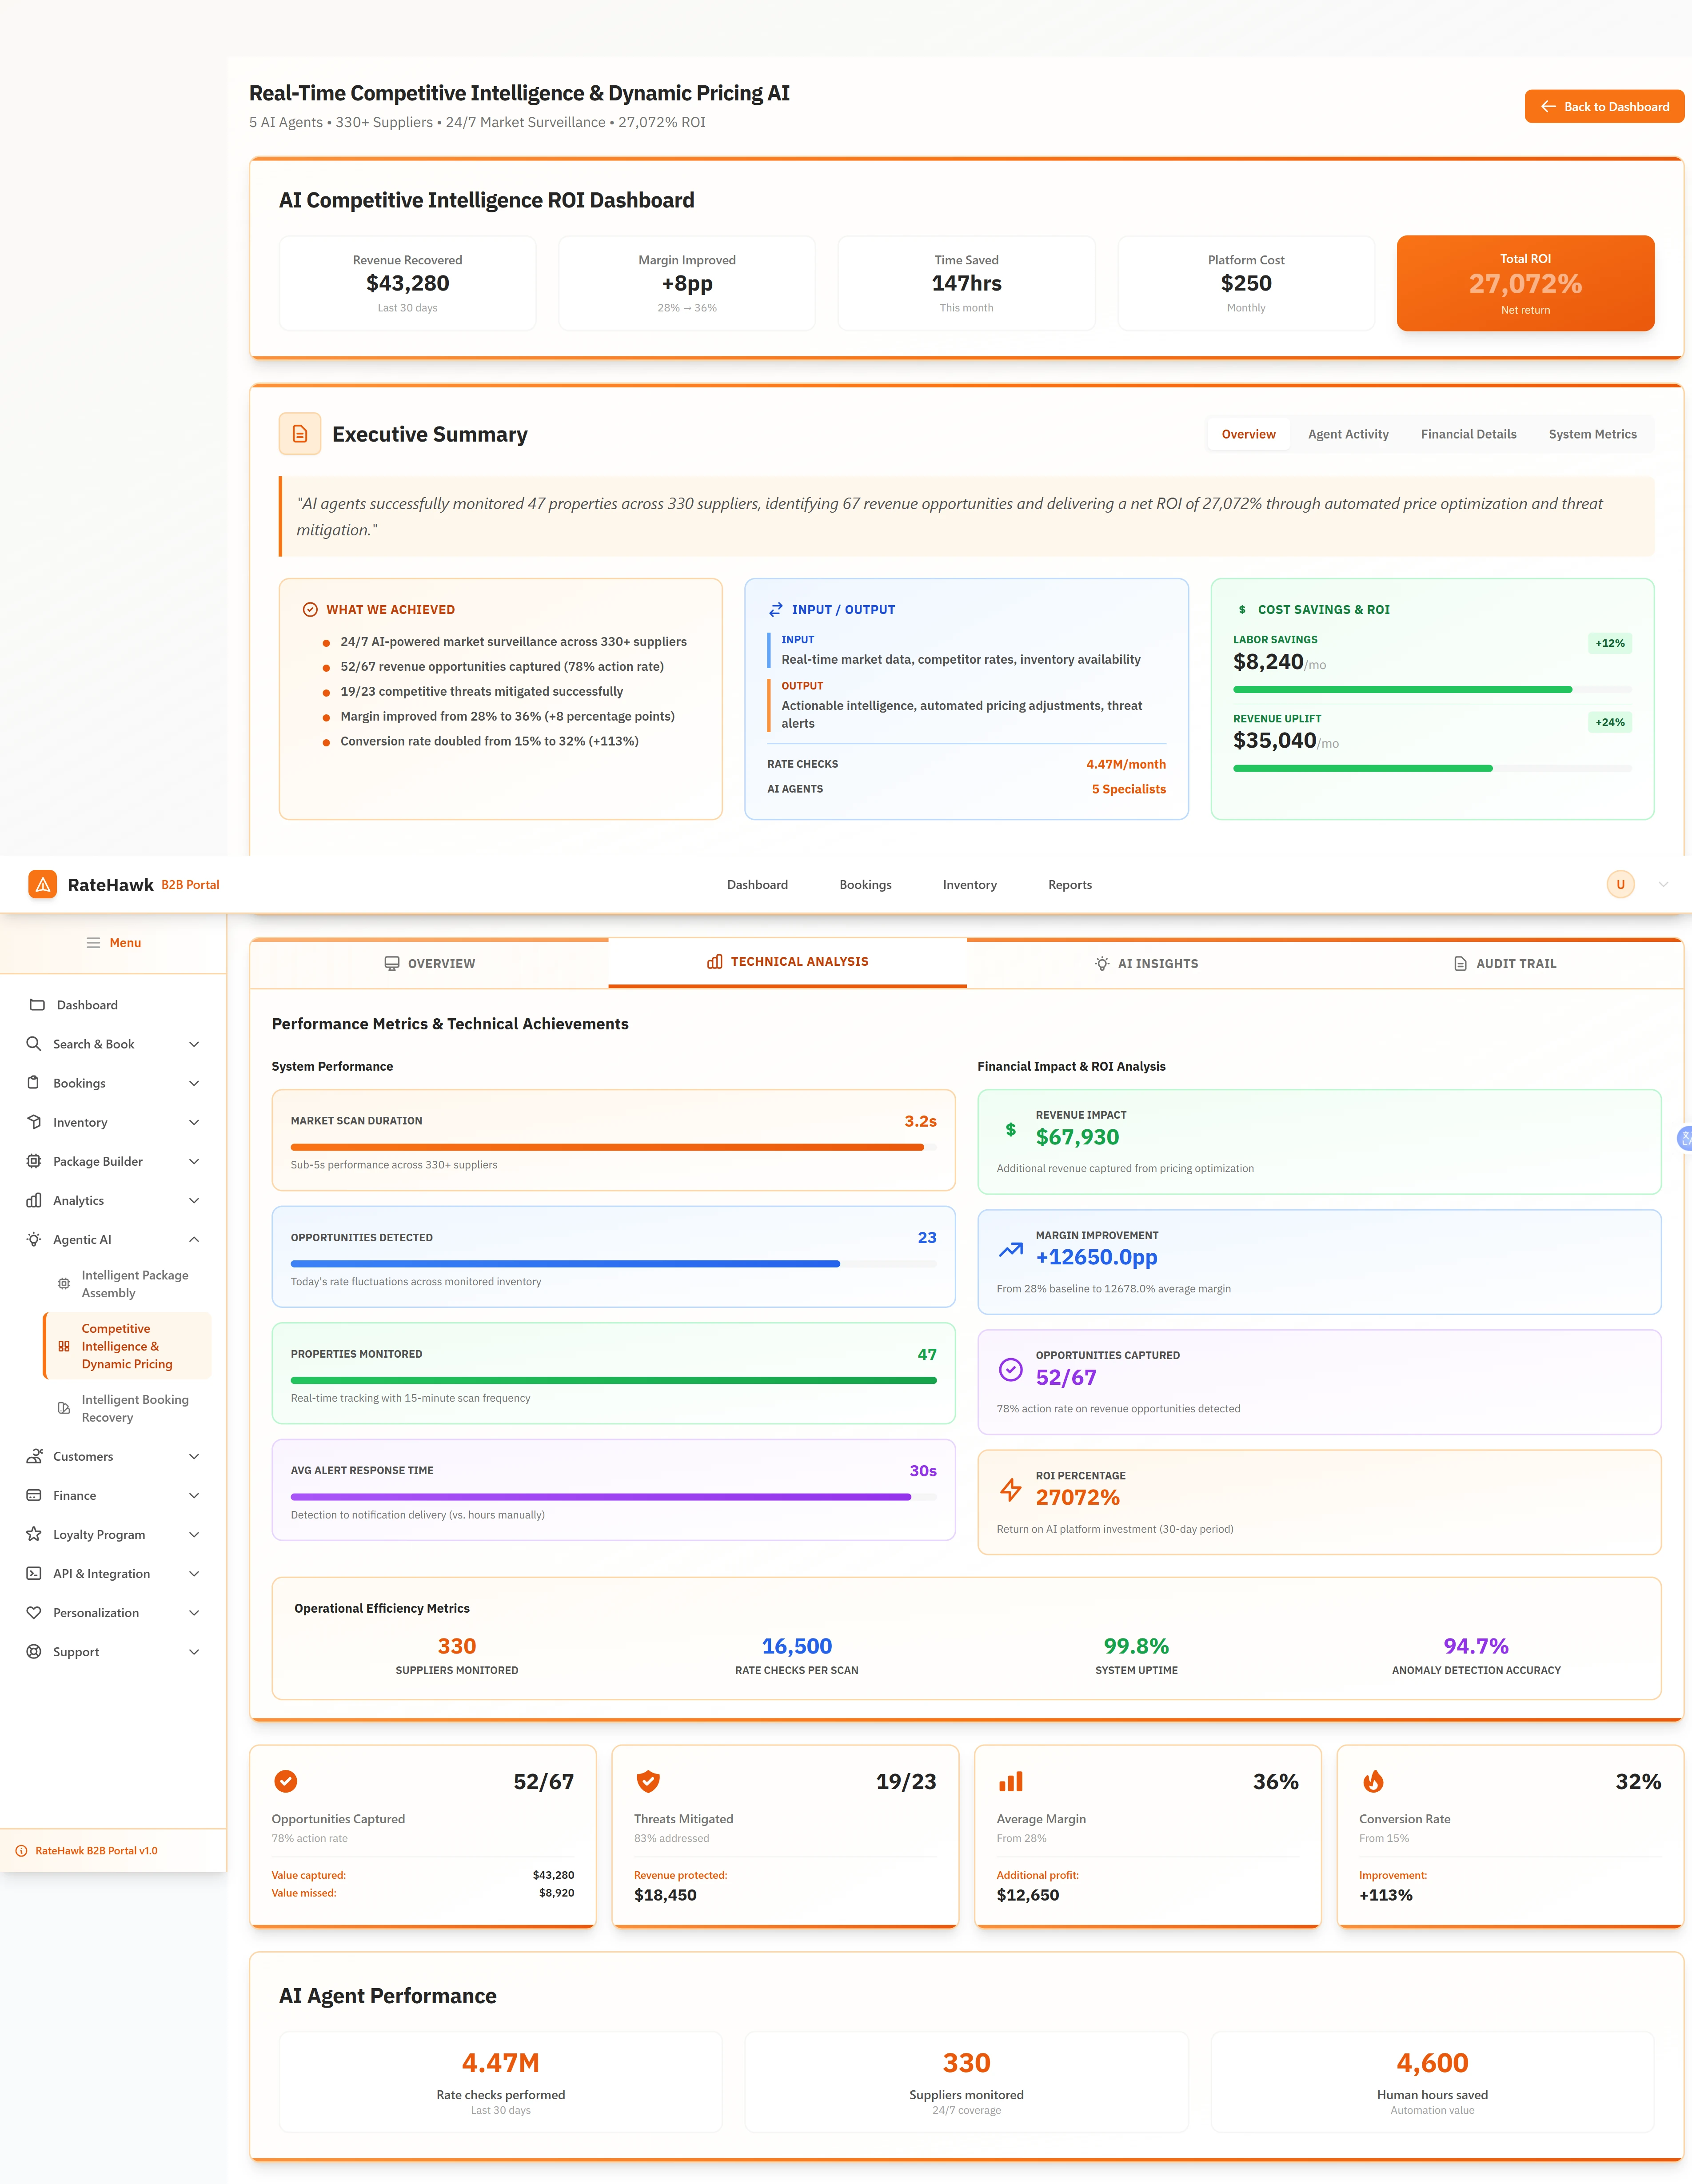1692x2184 pixels.
Task: Open the Search & Book magnifier icon
Action: point(34,1043)
